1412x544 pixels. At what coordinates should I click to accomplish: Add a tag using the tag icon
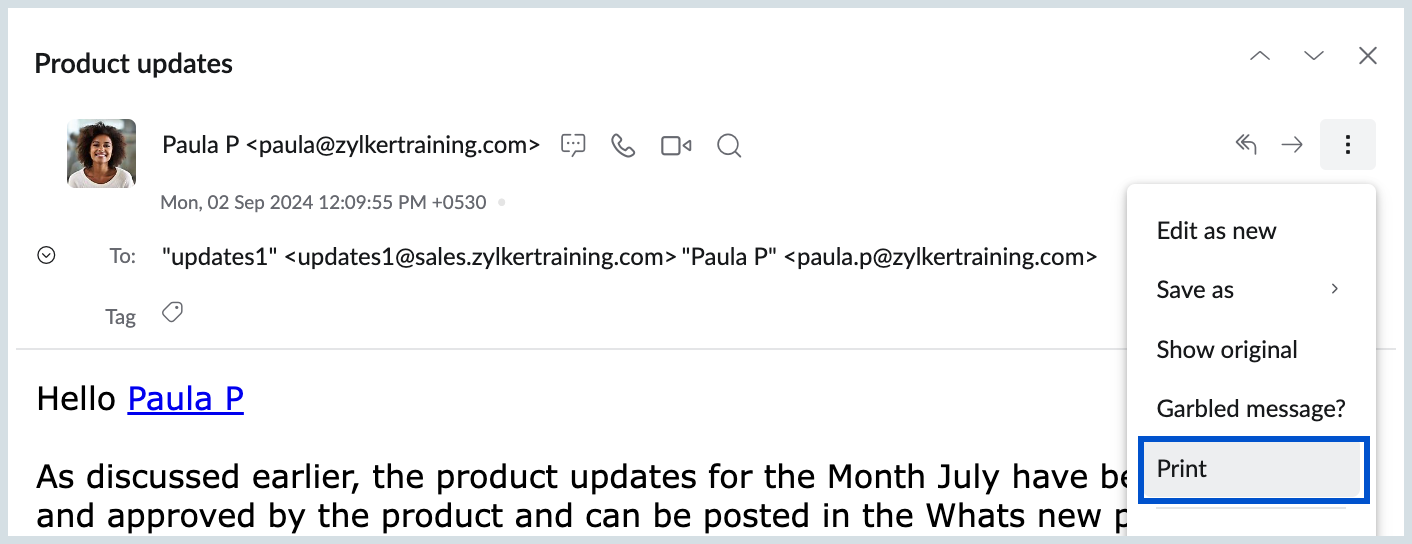(172, 314)
